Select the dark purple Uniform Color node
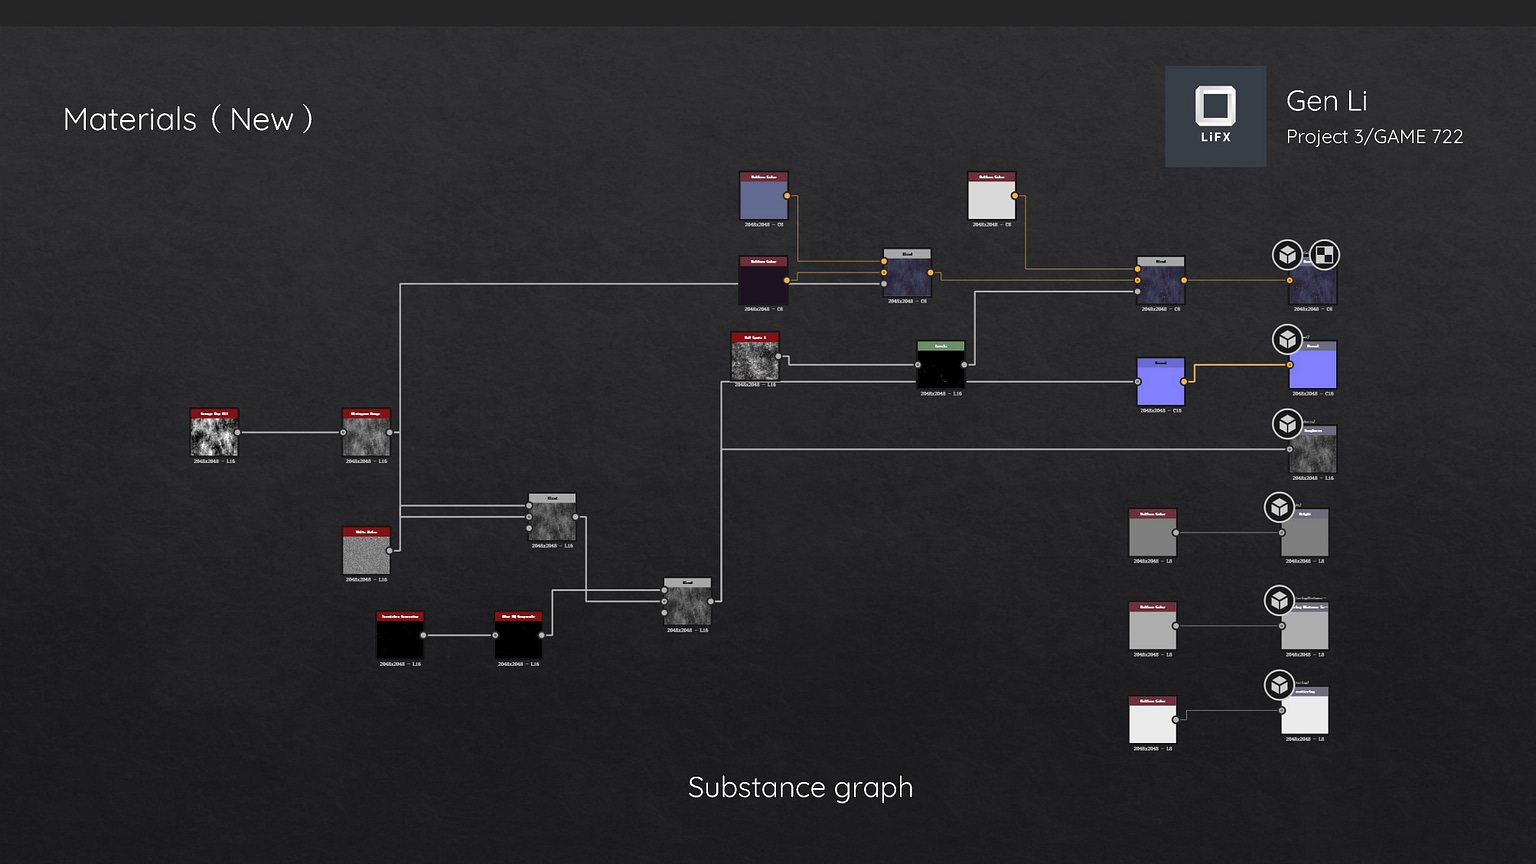Viewport: 1536px width, 864px height. click(x=764, y=280)
